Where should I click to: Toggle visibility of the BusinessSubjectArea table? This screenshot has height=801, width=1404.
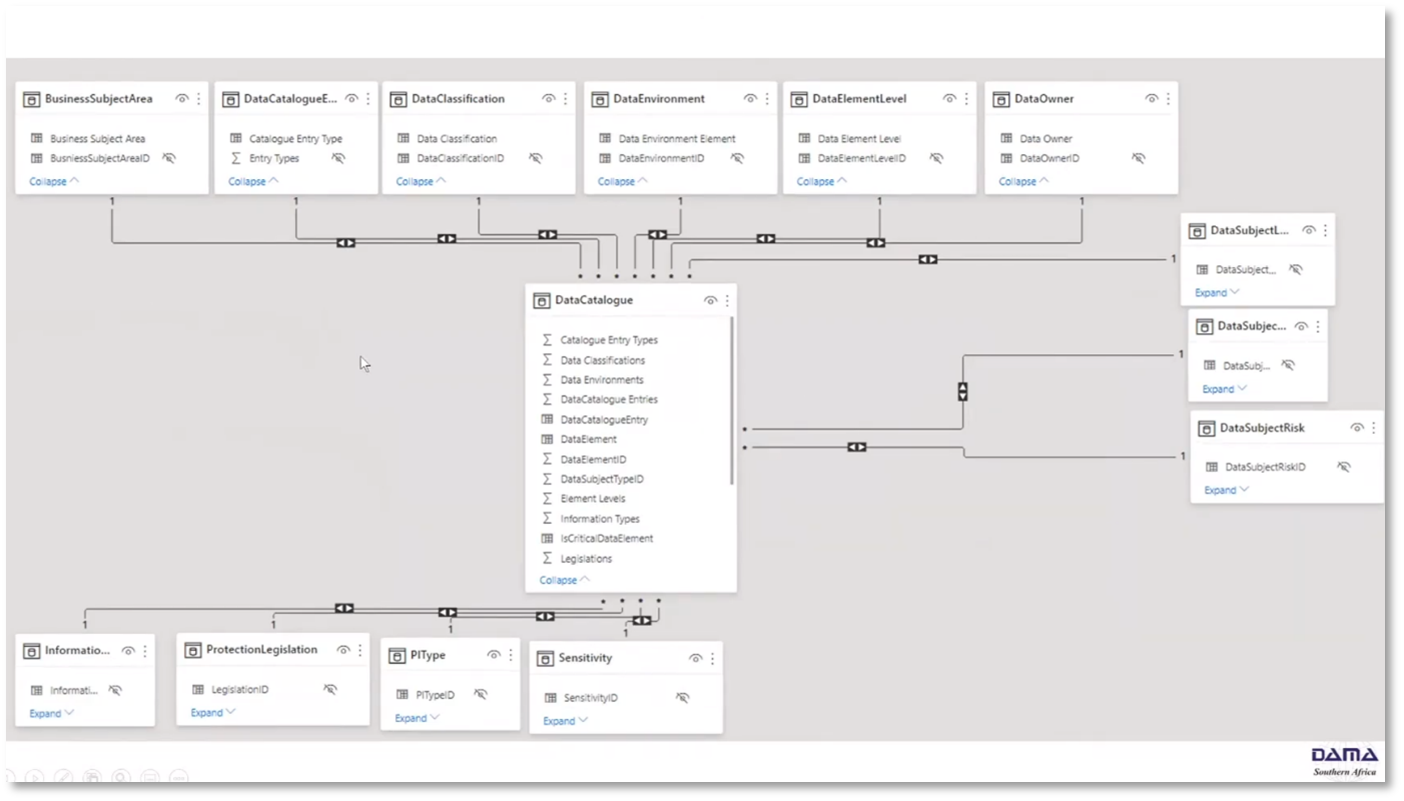click(x=182, y=99)
